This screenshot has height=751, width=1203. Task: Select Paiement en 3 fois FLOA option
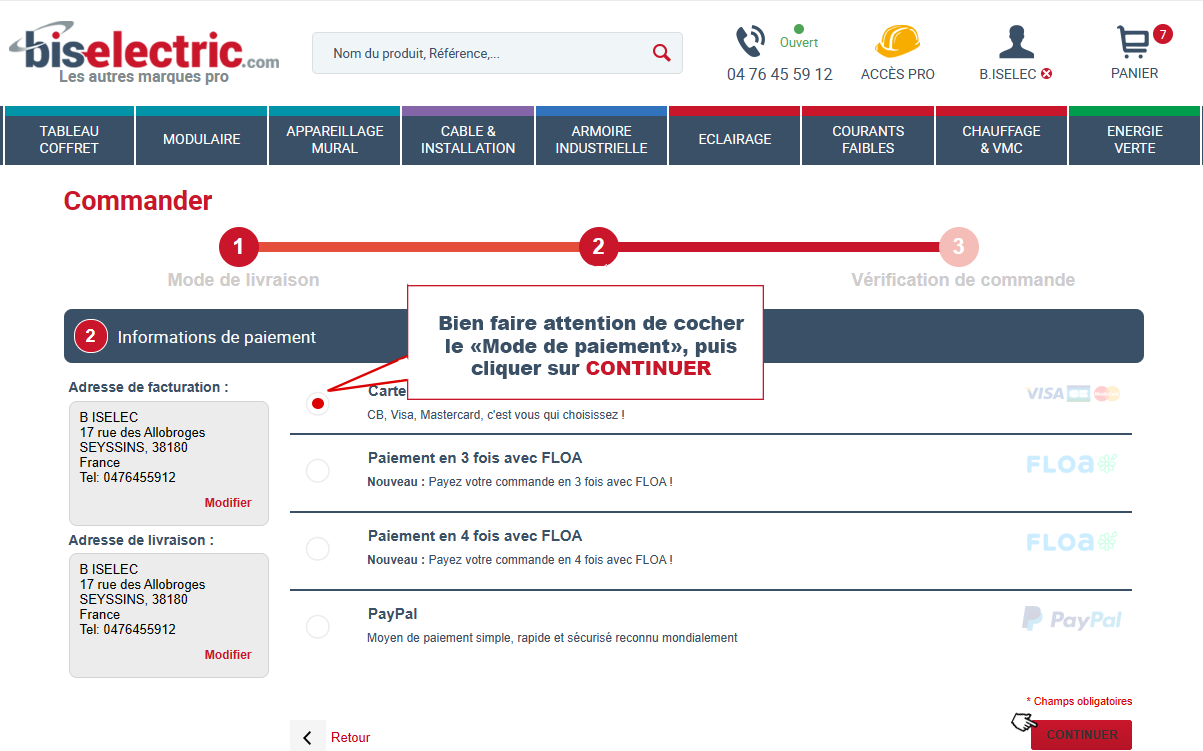(x=318, y=471)
